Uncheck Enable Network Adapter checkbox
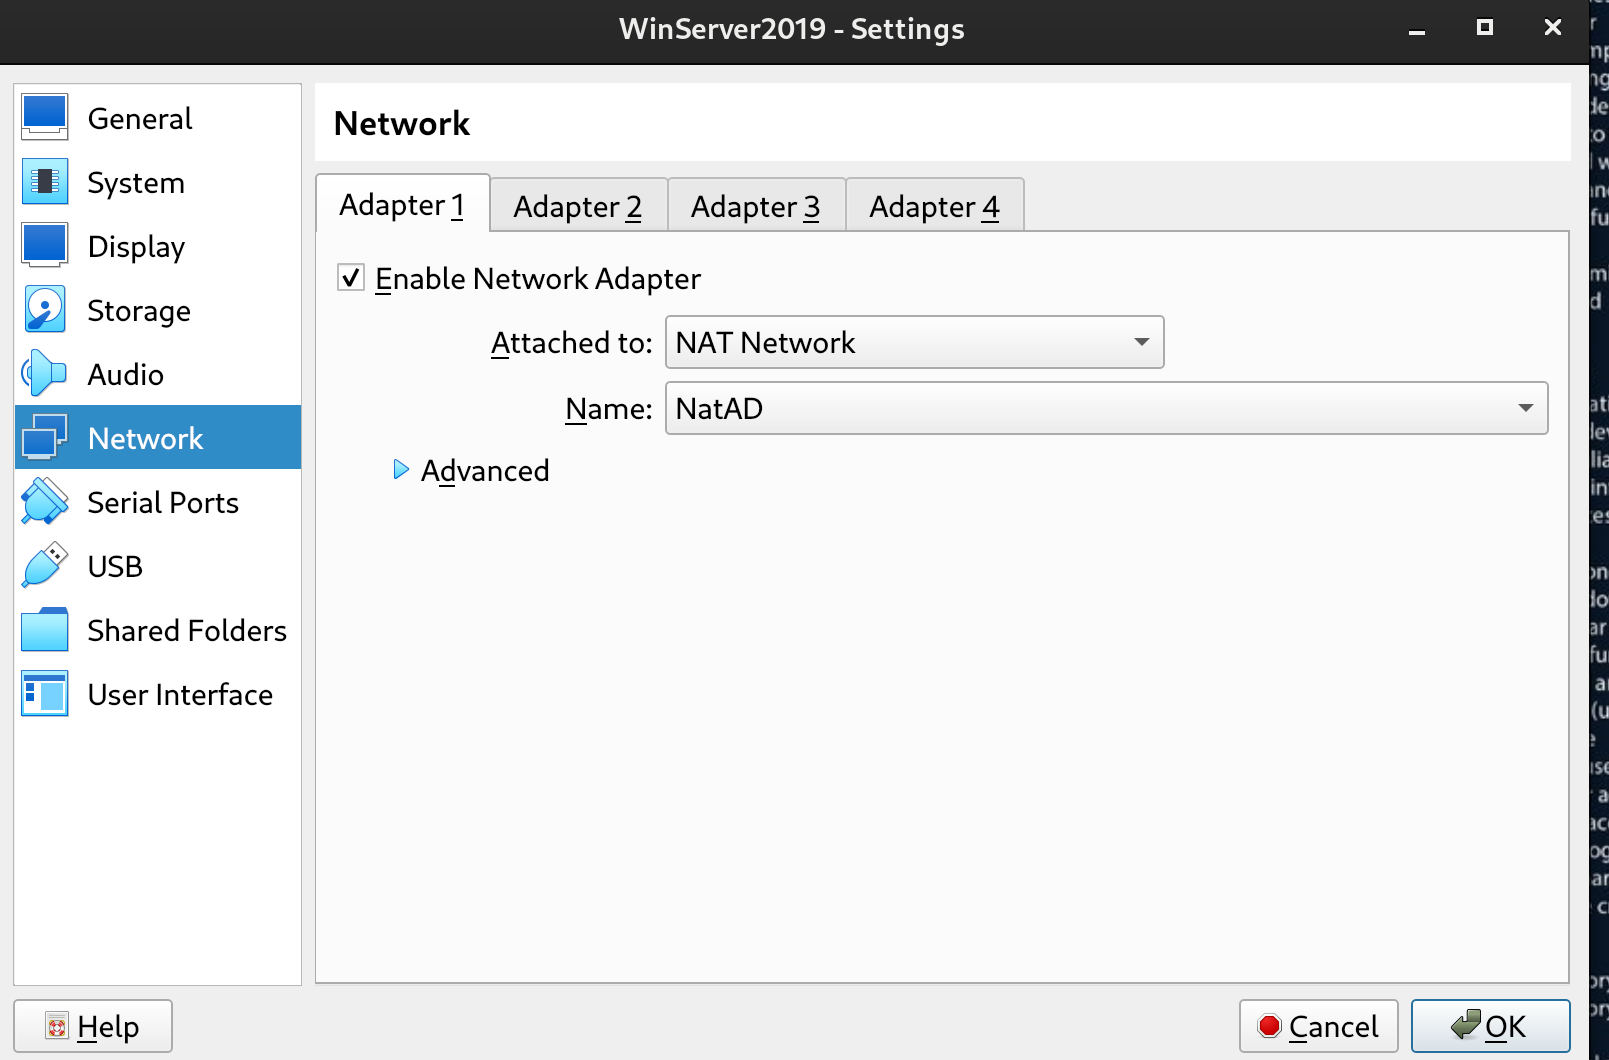The width and height of the screenshot is (1609, 1060). (x=351, y=278)
